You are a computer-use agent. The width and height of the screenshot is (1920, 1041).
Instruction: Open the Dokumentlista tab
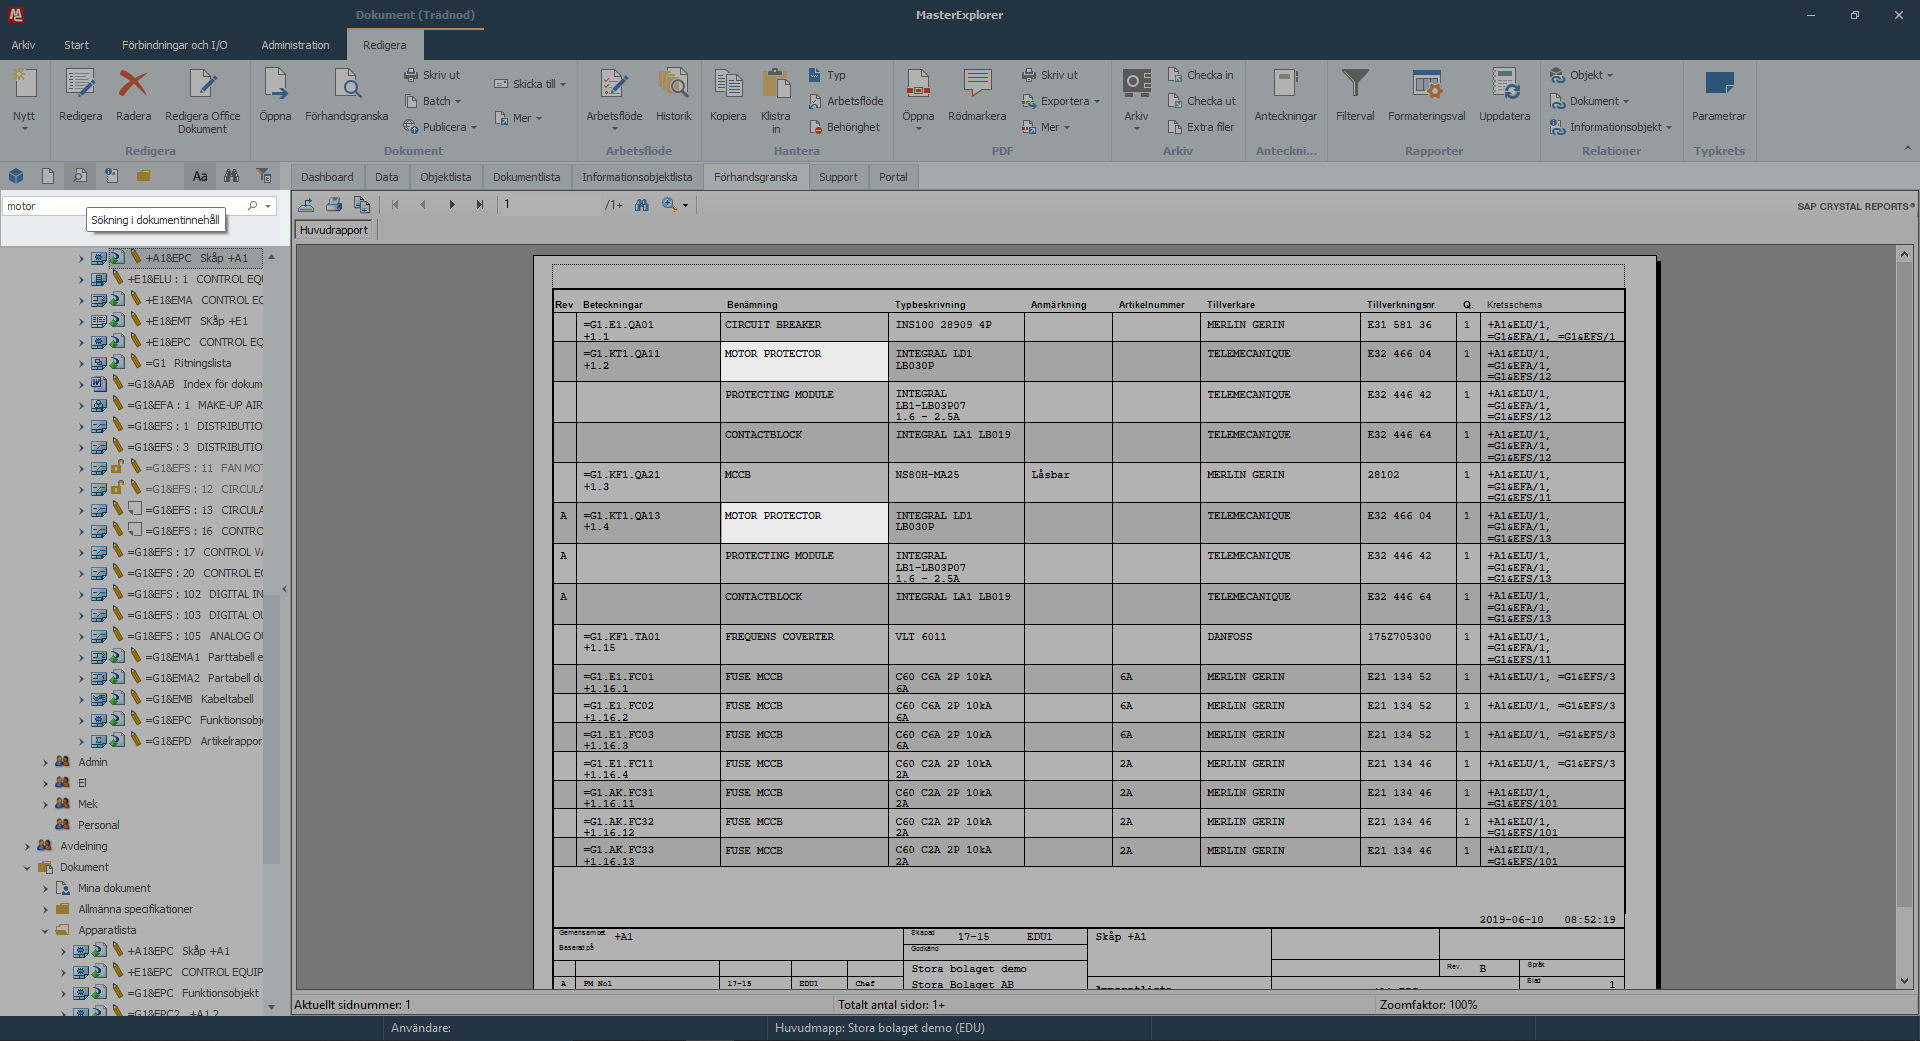tap(526, 177)
